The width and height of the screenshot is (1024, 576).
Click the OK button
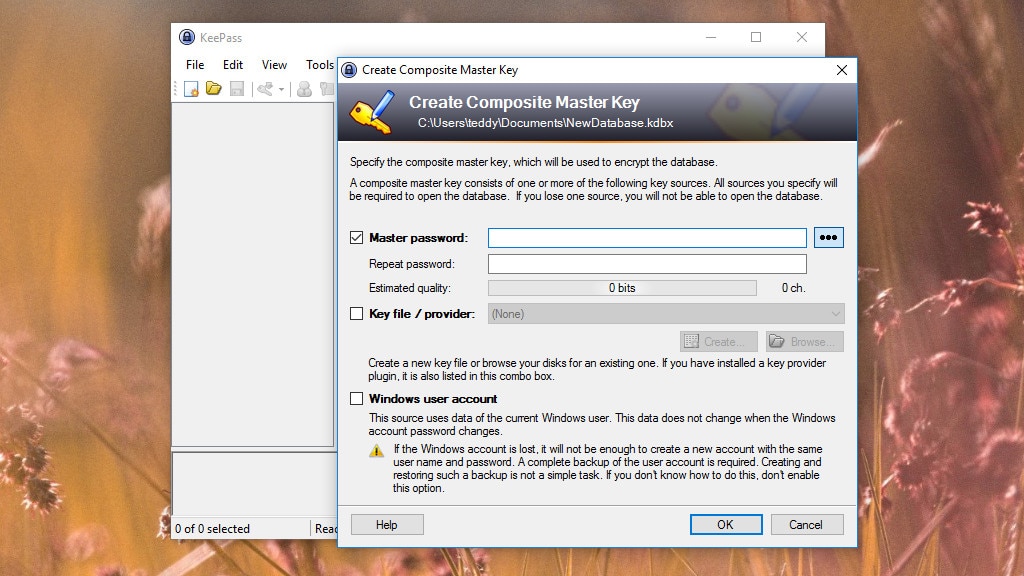[726, 524]
